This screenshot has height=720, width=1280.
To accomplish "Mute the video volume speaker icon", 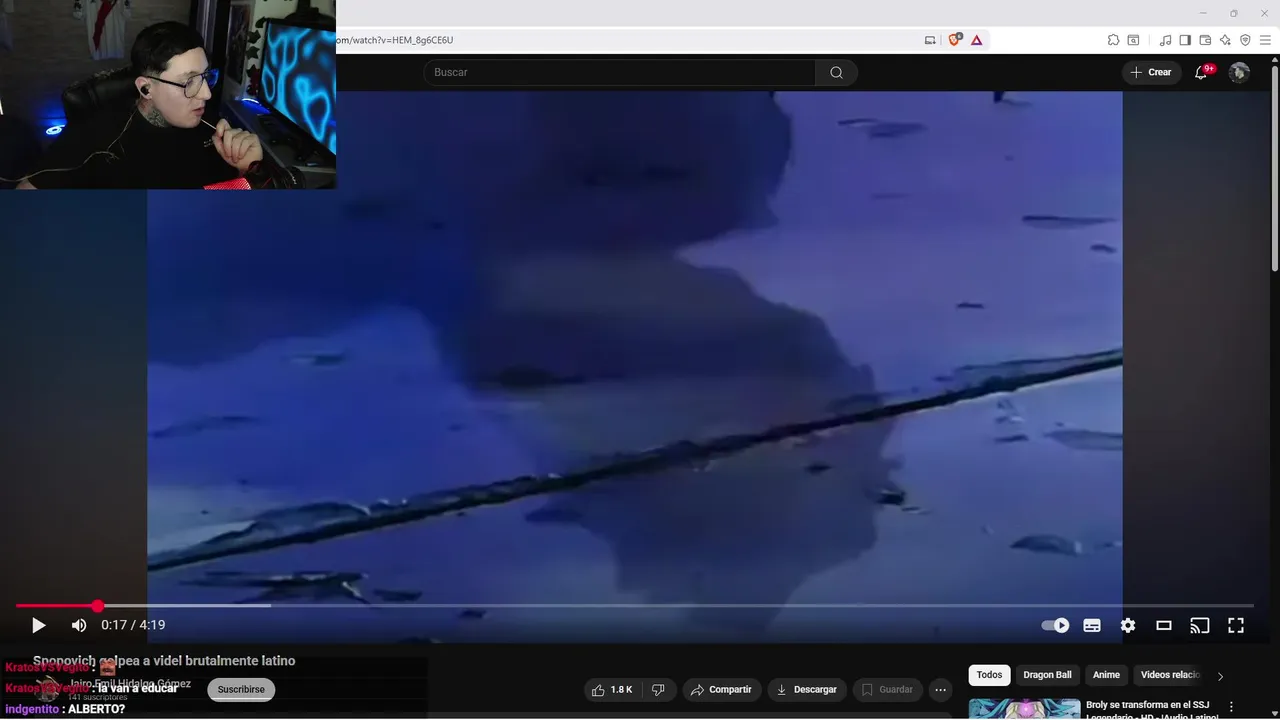I will pos(79,625).
